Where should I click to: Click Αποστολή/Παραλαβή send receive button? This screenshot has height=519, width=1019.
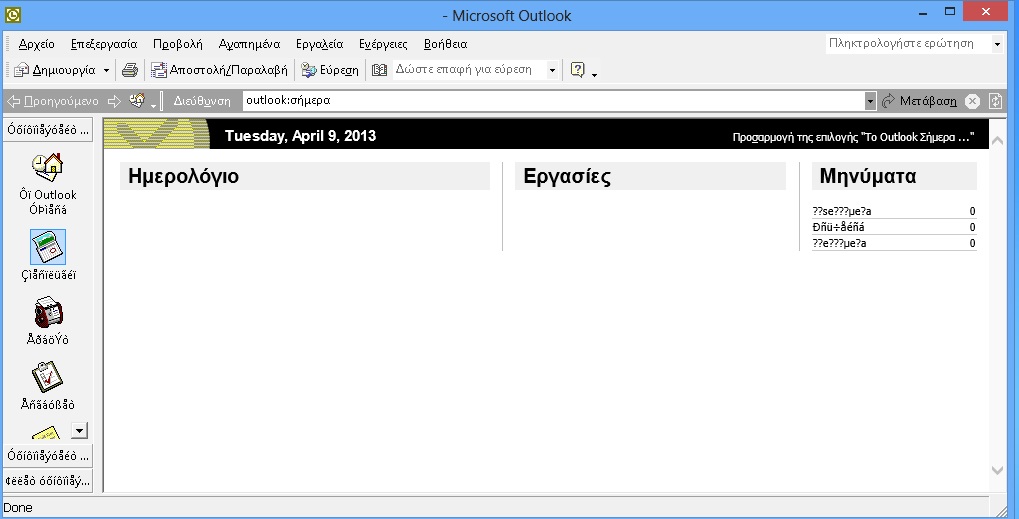(x=219, y=70)
